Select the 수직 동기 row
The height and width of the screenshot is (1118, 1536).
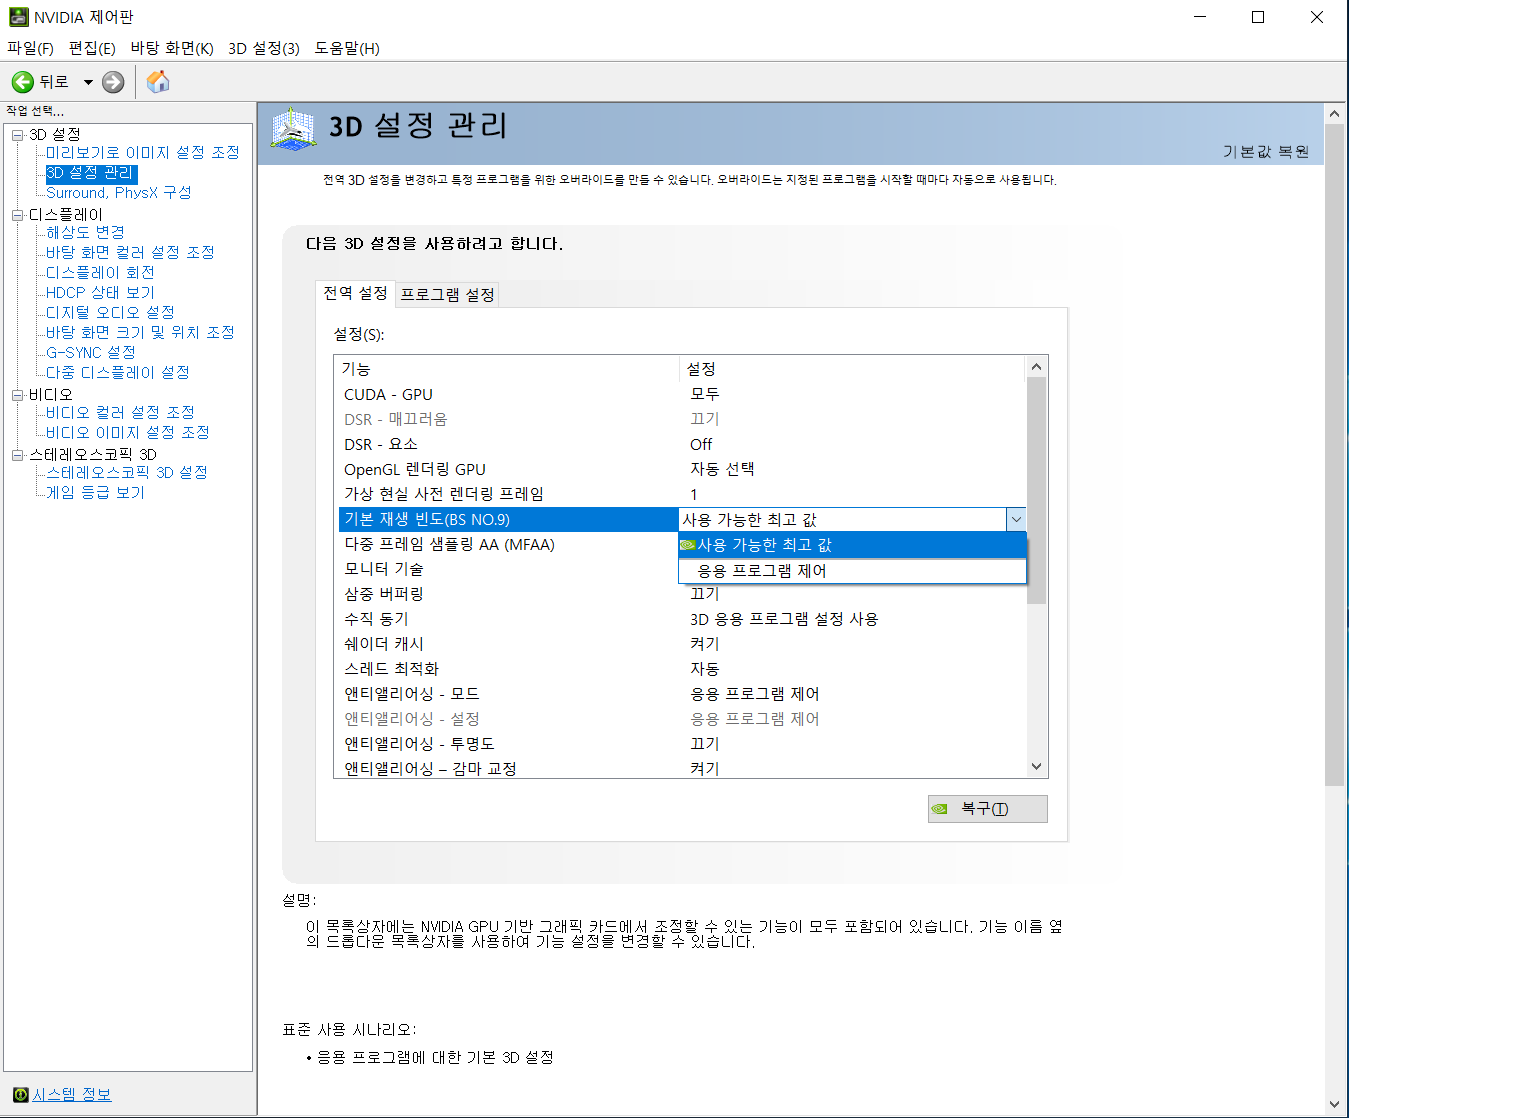tap(681, 619)
